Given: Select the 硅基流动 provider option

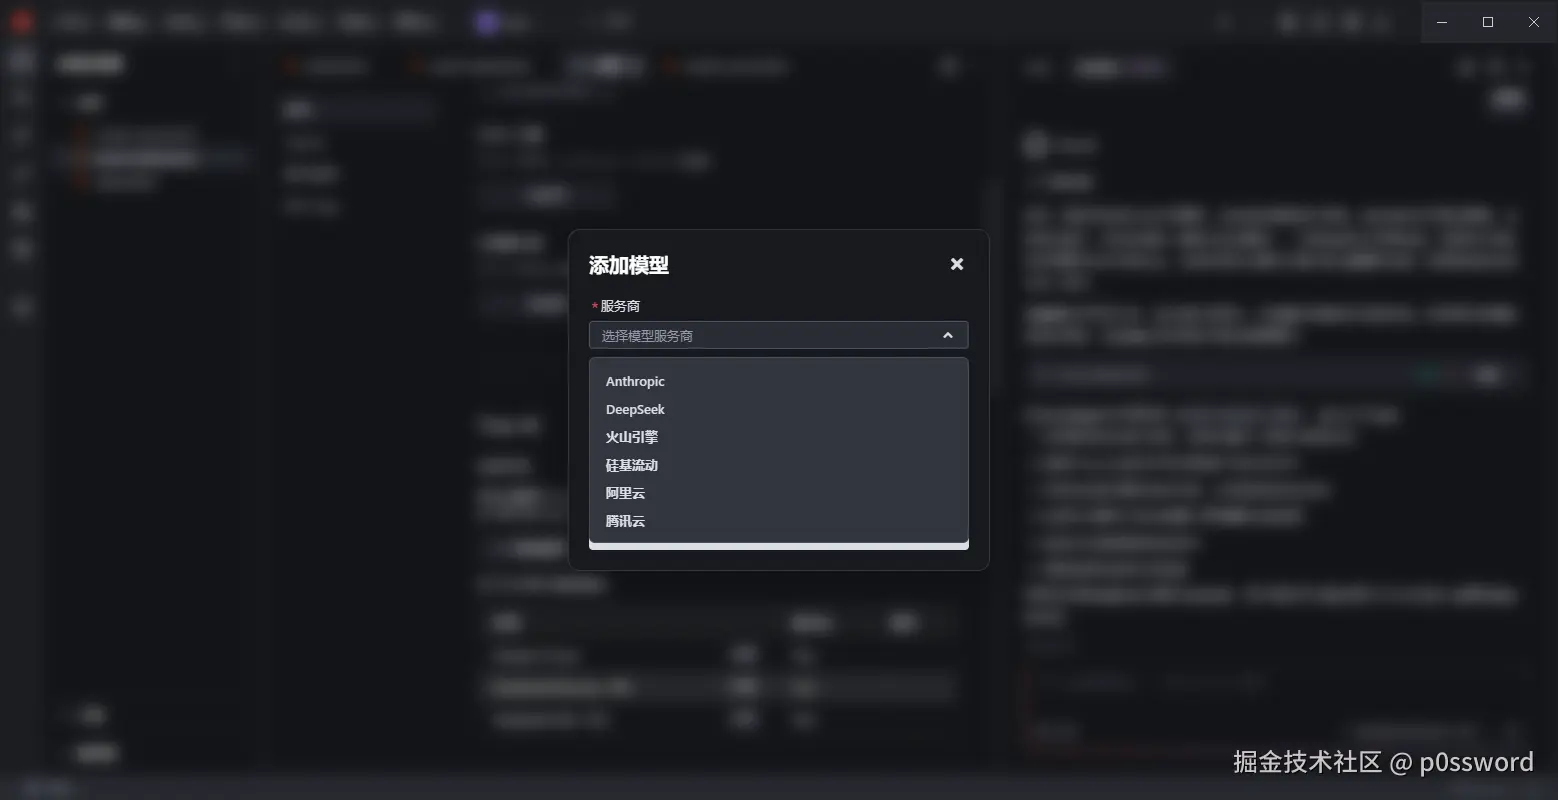Looking at the screenshot, I should coord(632,465).
